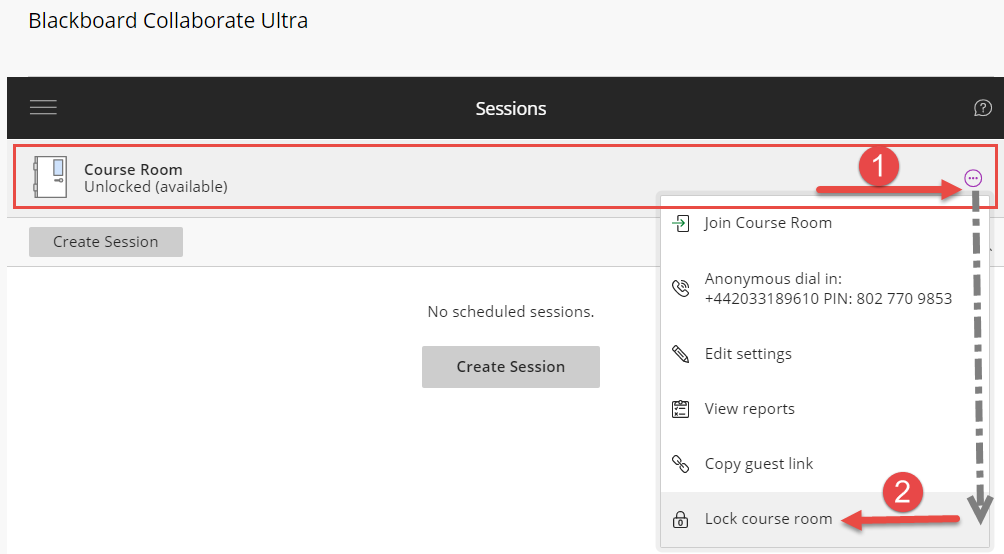The width and height of the screenshot is (1004, 554).
Task: Open the help question mark icon
Action: point(982,108)
